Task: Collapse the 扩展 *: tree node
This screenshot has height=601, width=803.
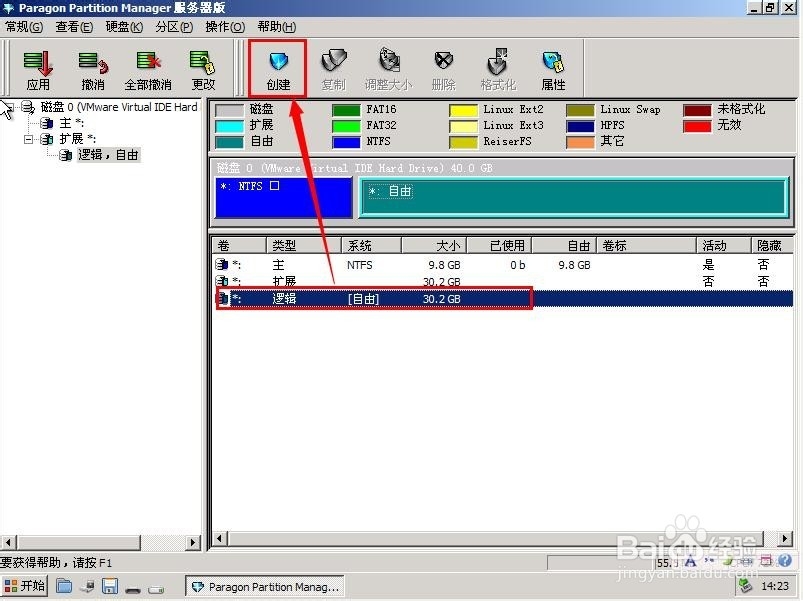Action: tap(29, 139)
